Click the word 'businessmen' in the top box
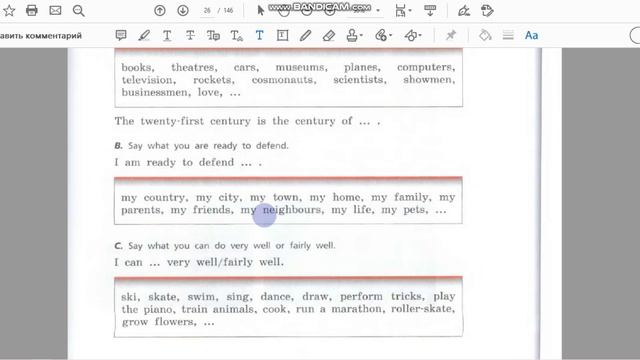 coord(156,92)
